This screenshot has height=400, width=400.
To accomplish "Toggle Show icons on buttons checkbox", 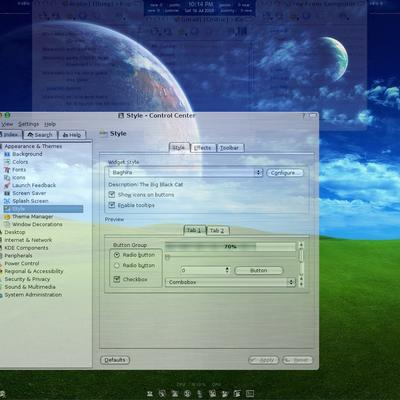I will [112, 194].
